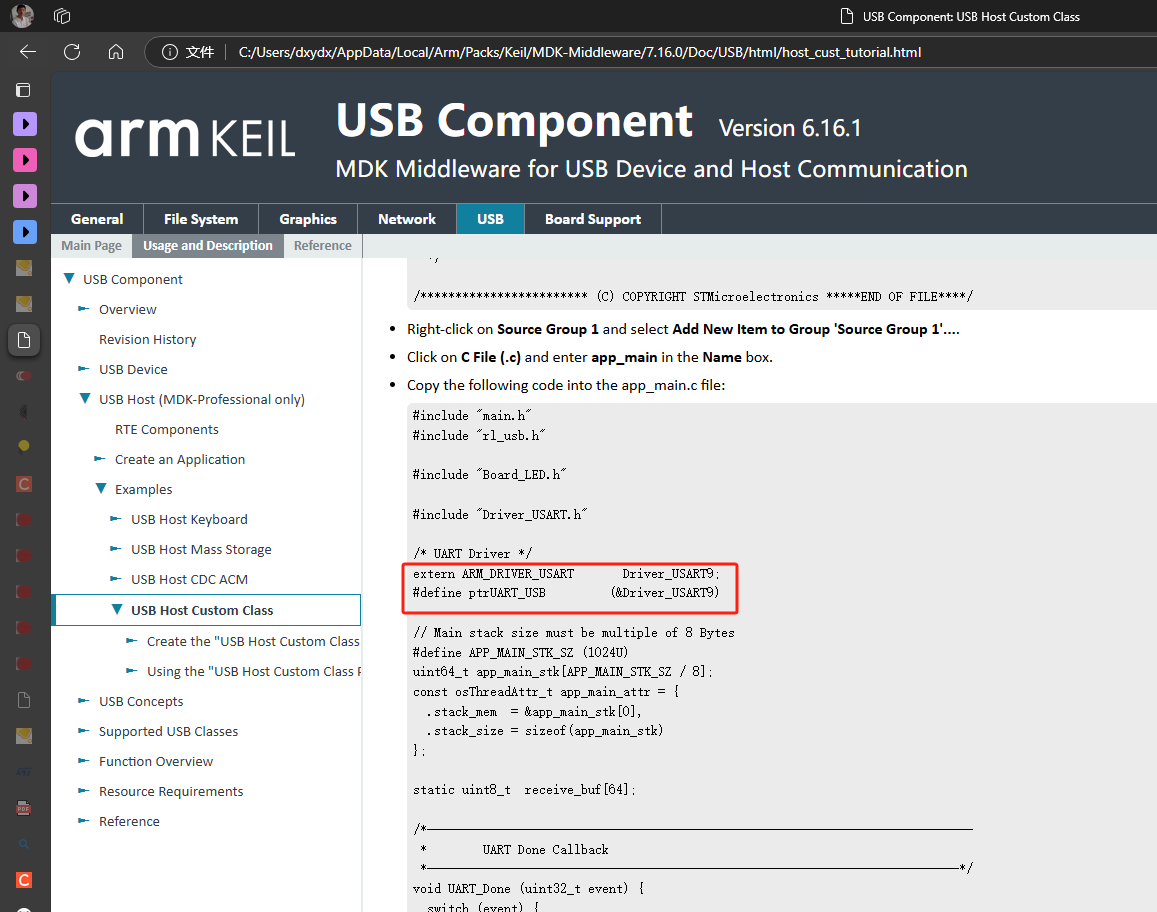Screen dimensions: 1157x912
Task: Open the home page icon
Action: pos(116,52)
